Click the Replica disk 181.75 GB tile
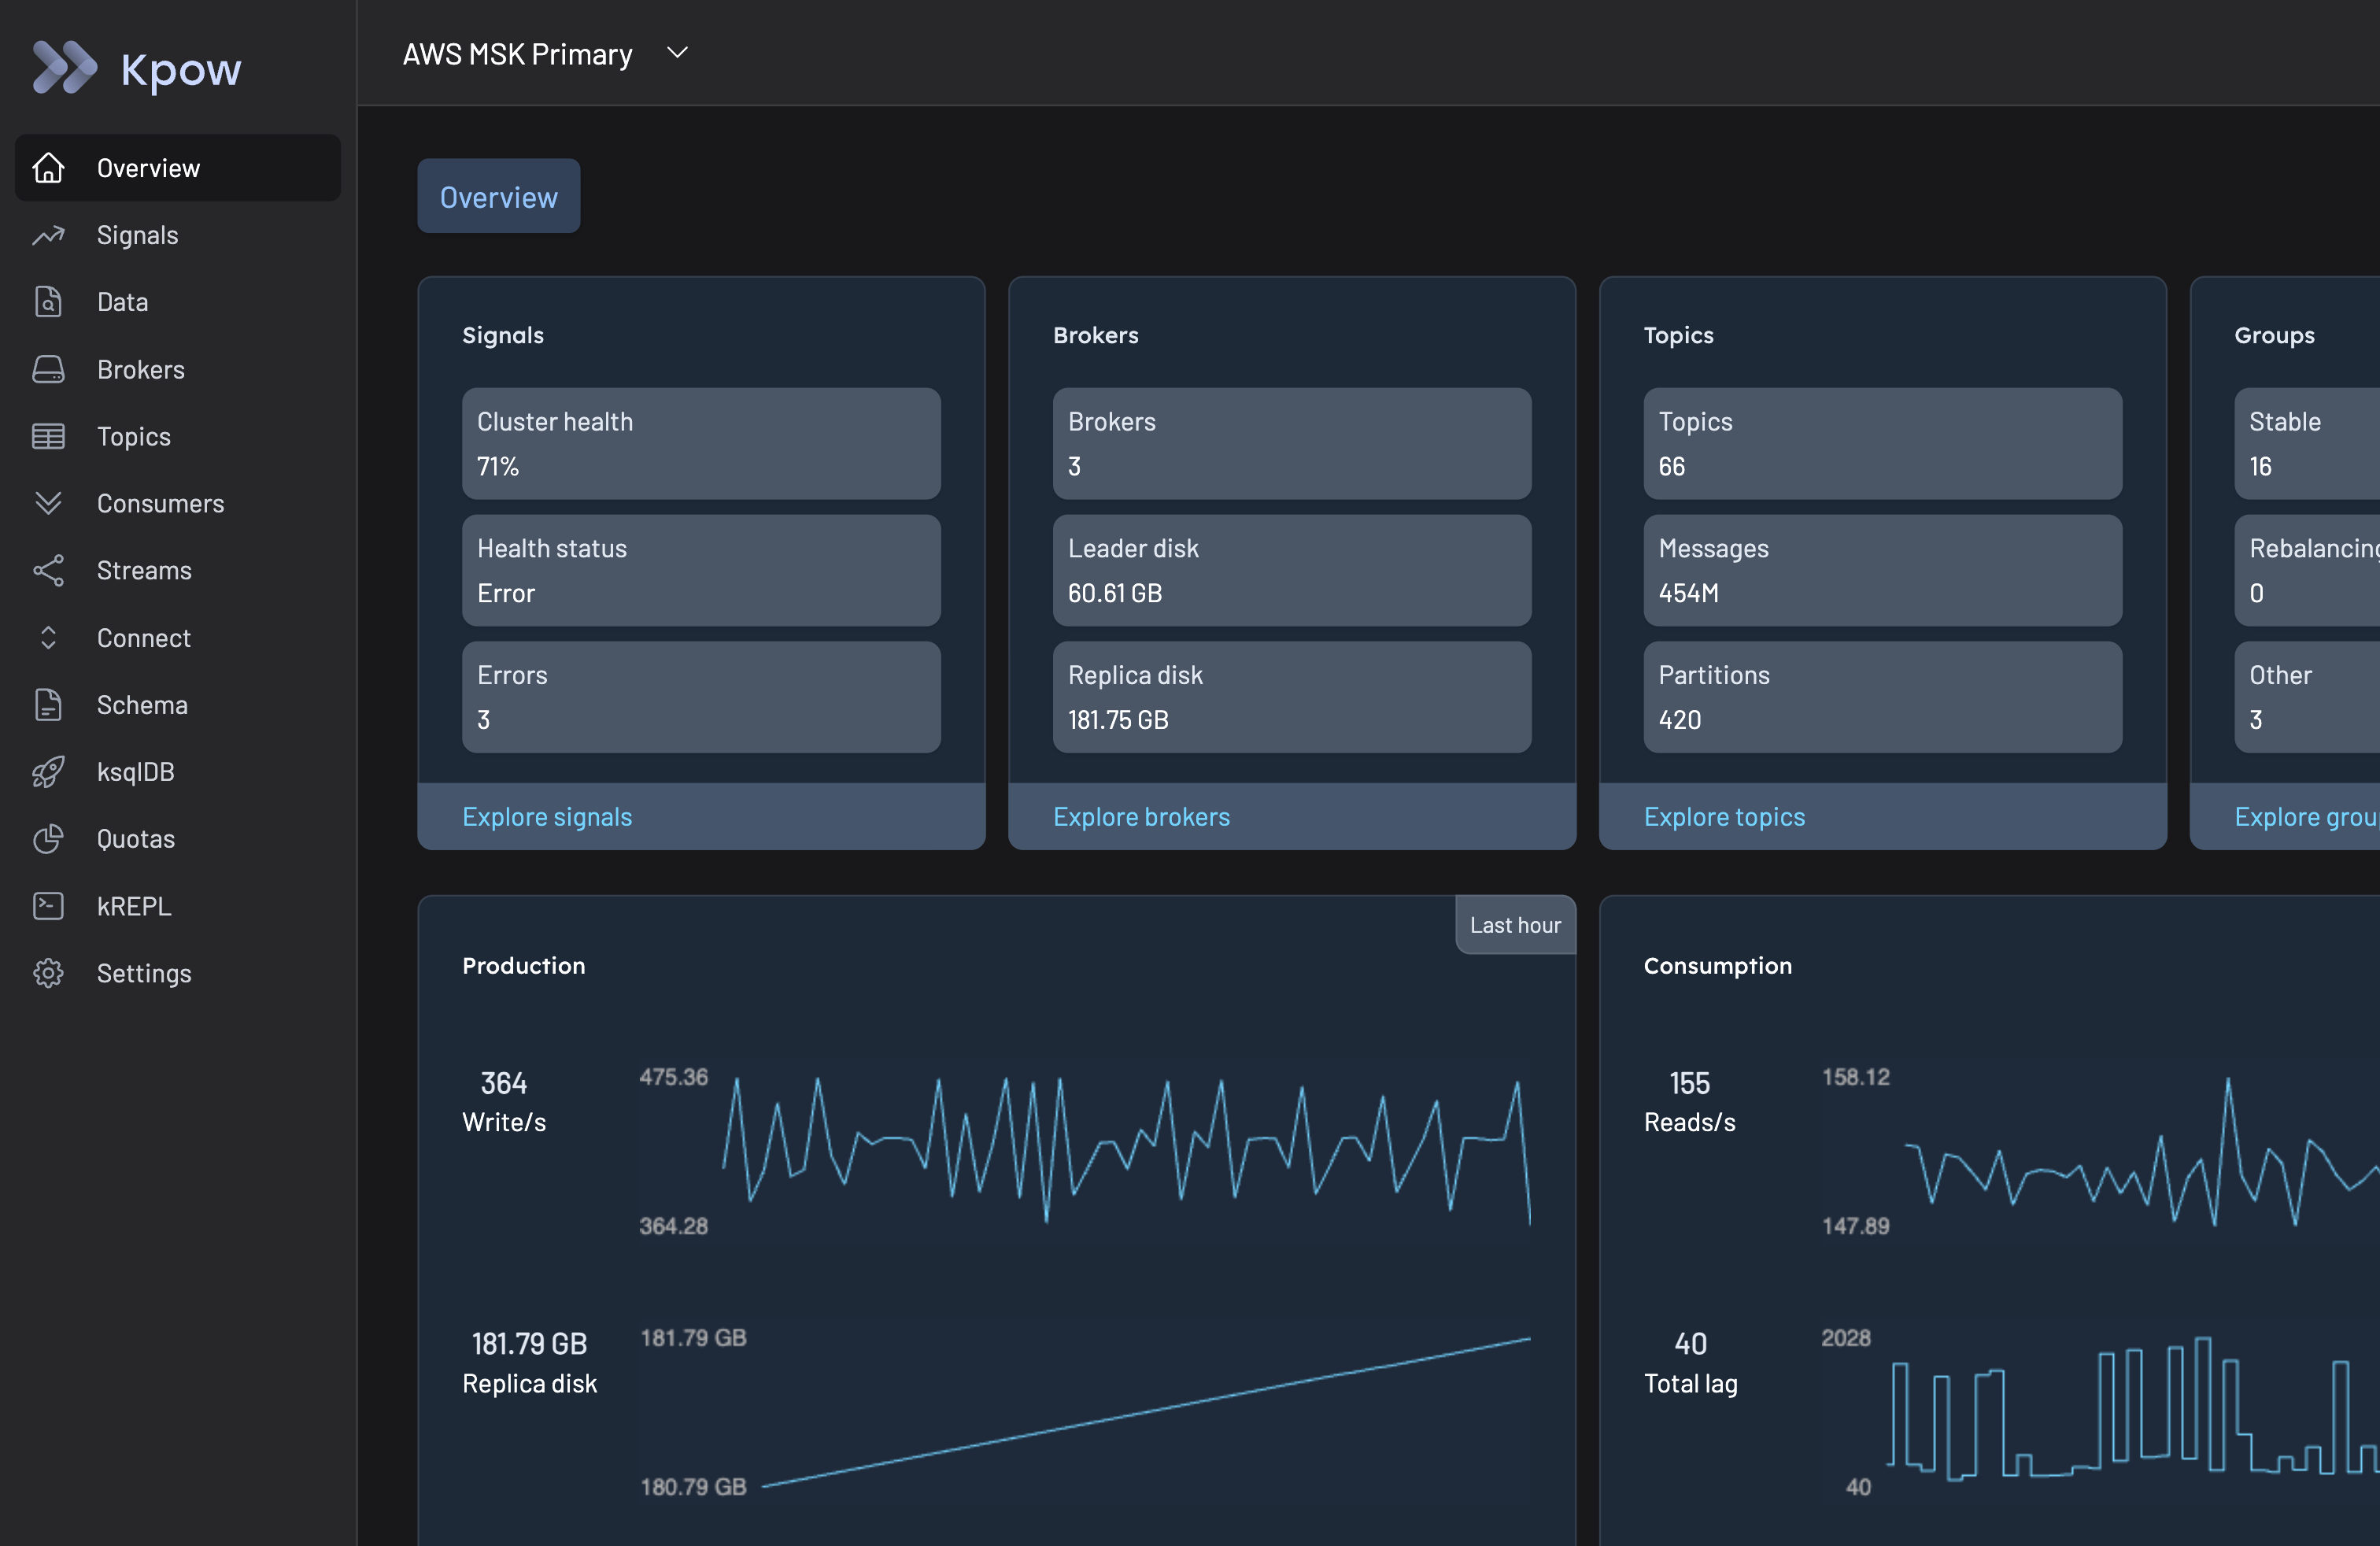 tap(1292, 697)
